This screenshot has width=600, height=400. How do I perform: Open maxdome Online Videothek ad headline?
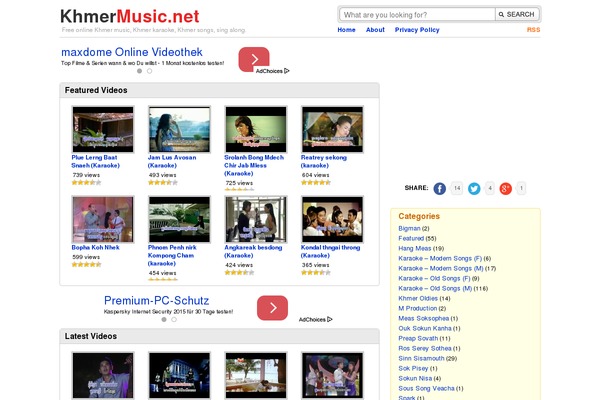(x=132, y=52)
